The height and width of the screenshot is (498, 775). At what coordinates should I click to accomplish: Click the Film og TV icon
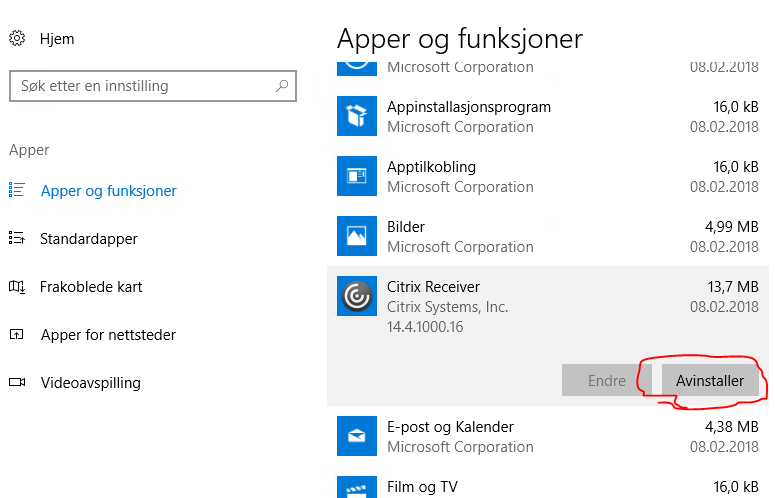pos(357,487)
